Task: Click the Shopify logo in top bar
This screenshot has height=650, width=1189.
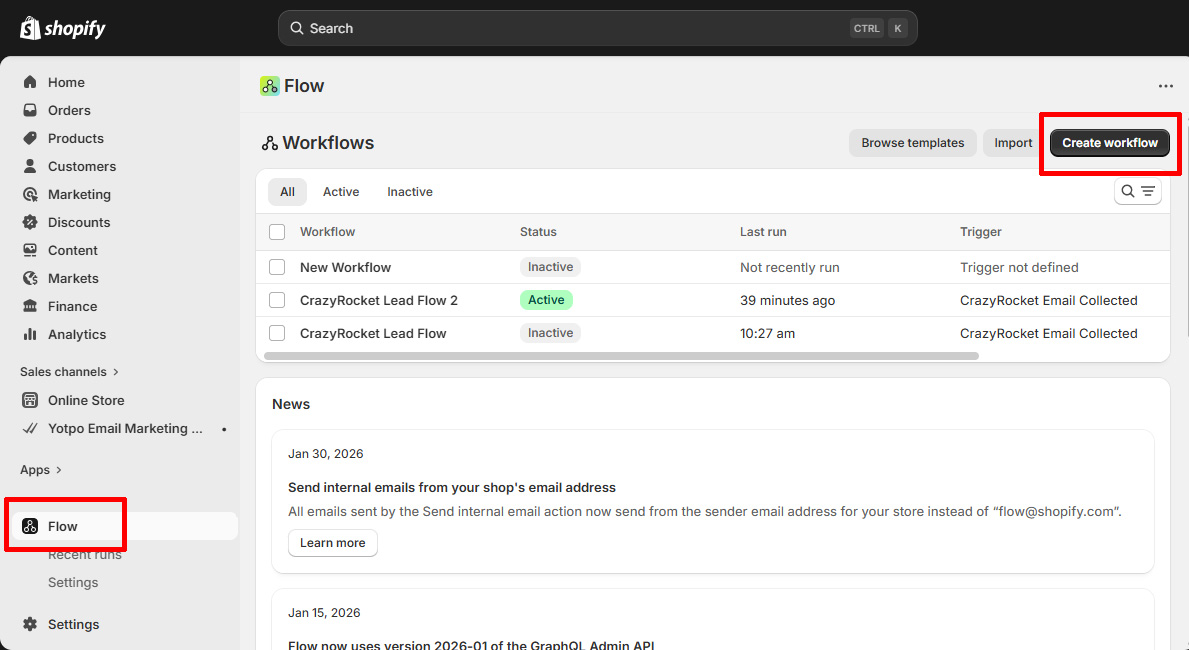Action: coord(62,28)
